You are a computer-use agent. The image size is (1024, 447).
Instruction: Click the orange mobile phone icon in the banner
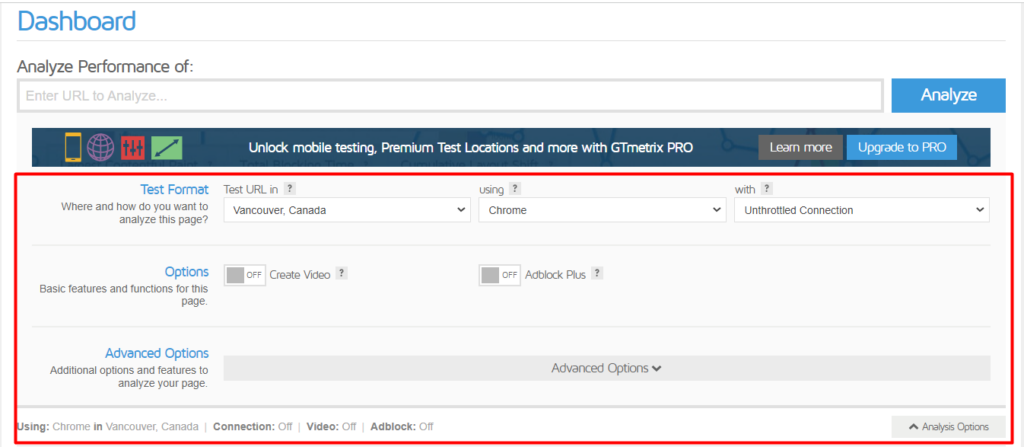[73, 148]
